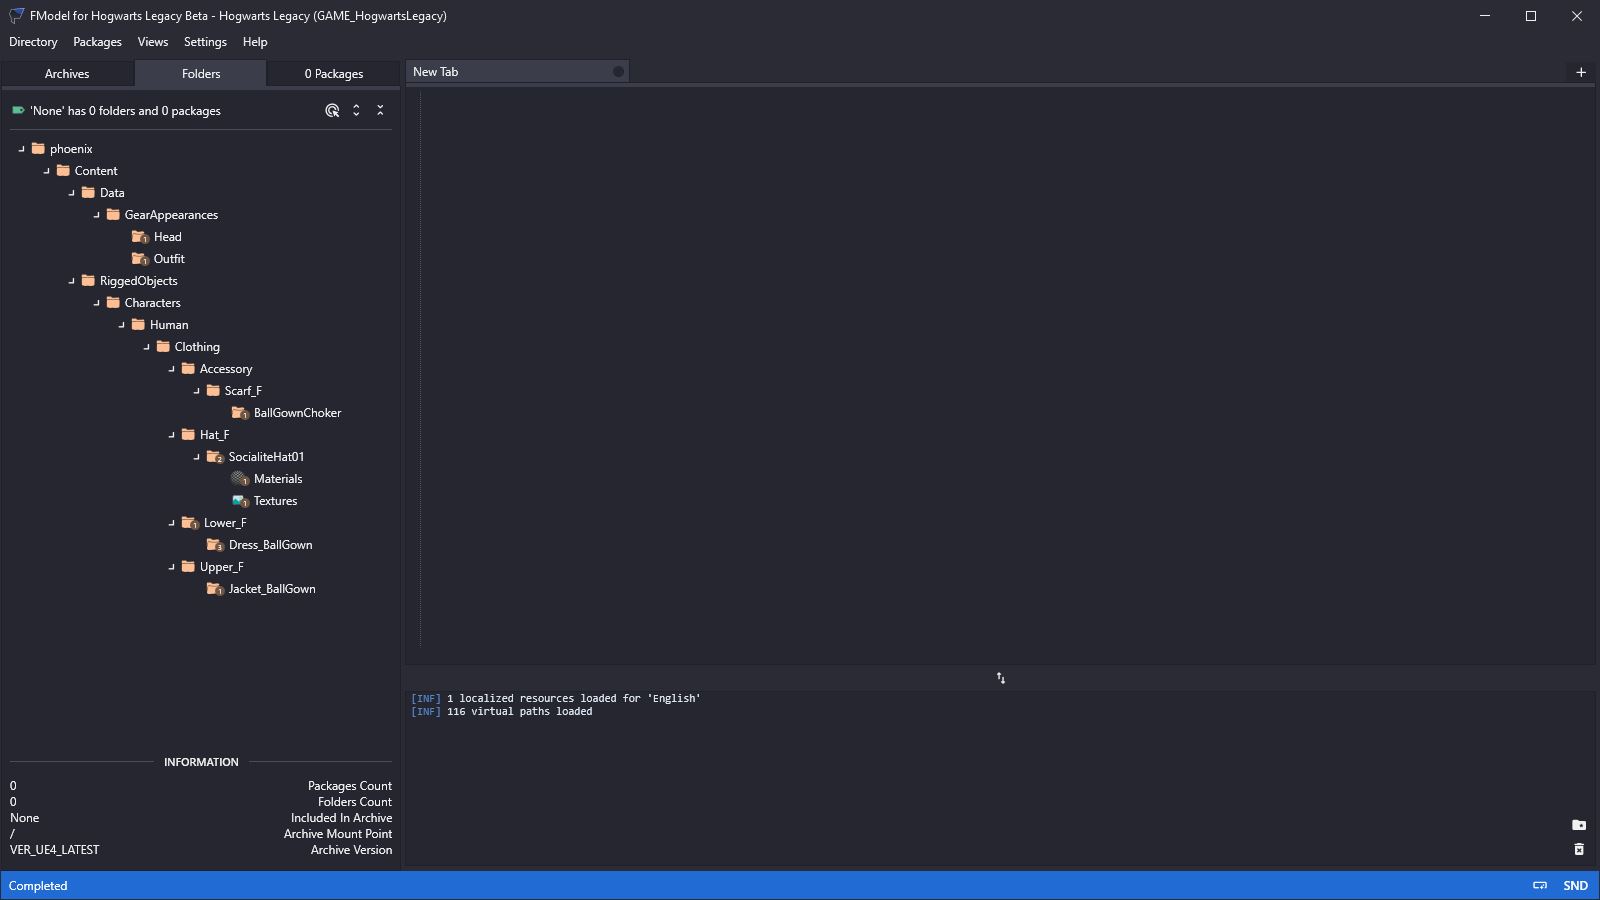Click the swap arrows icon above the log
Screen dimensions: 1600x900
tap(1000, 678)
